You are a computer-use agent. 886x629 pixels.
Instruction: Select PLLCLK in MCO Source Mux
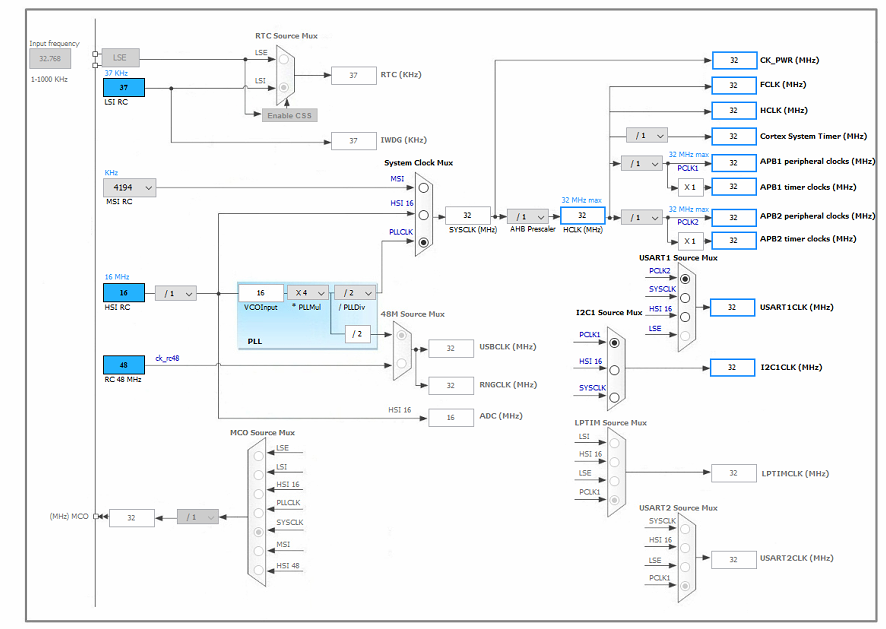click(258, 513)
